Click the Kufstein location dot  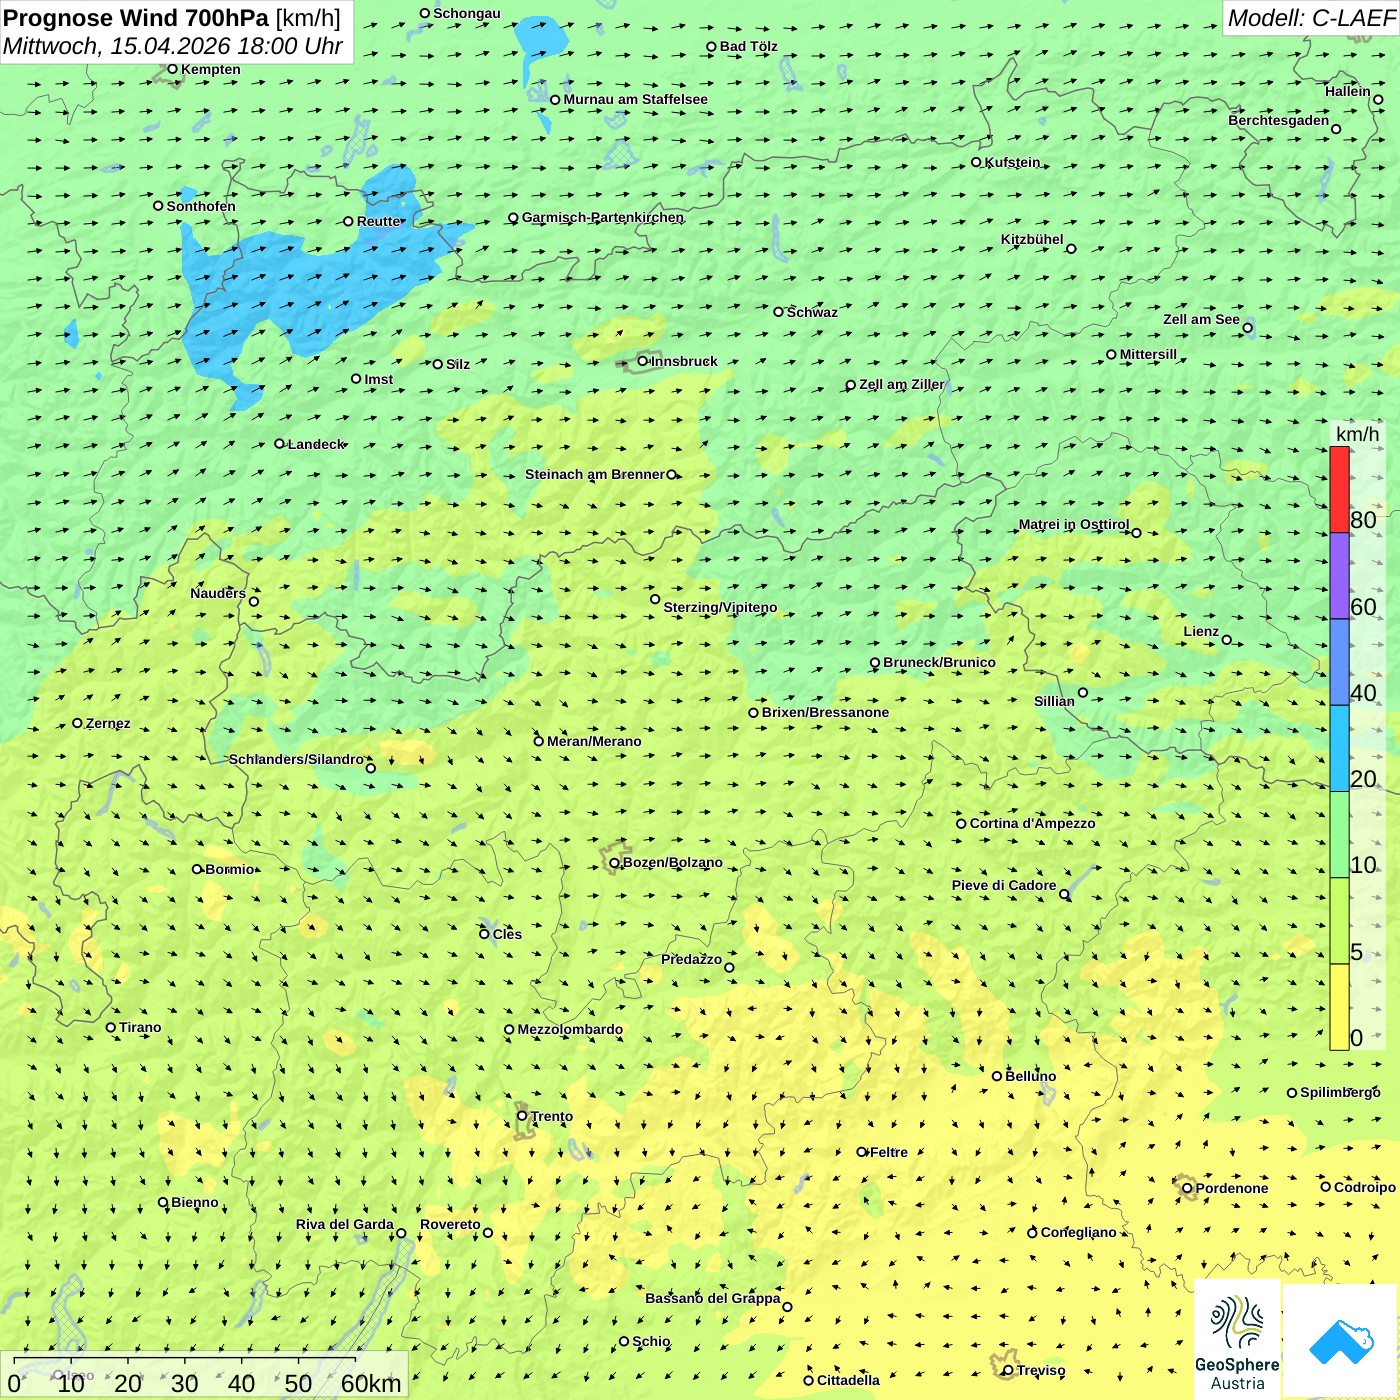[977, 162]
